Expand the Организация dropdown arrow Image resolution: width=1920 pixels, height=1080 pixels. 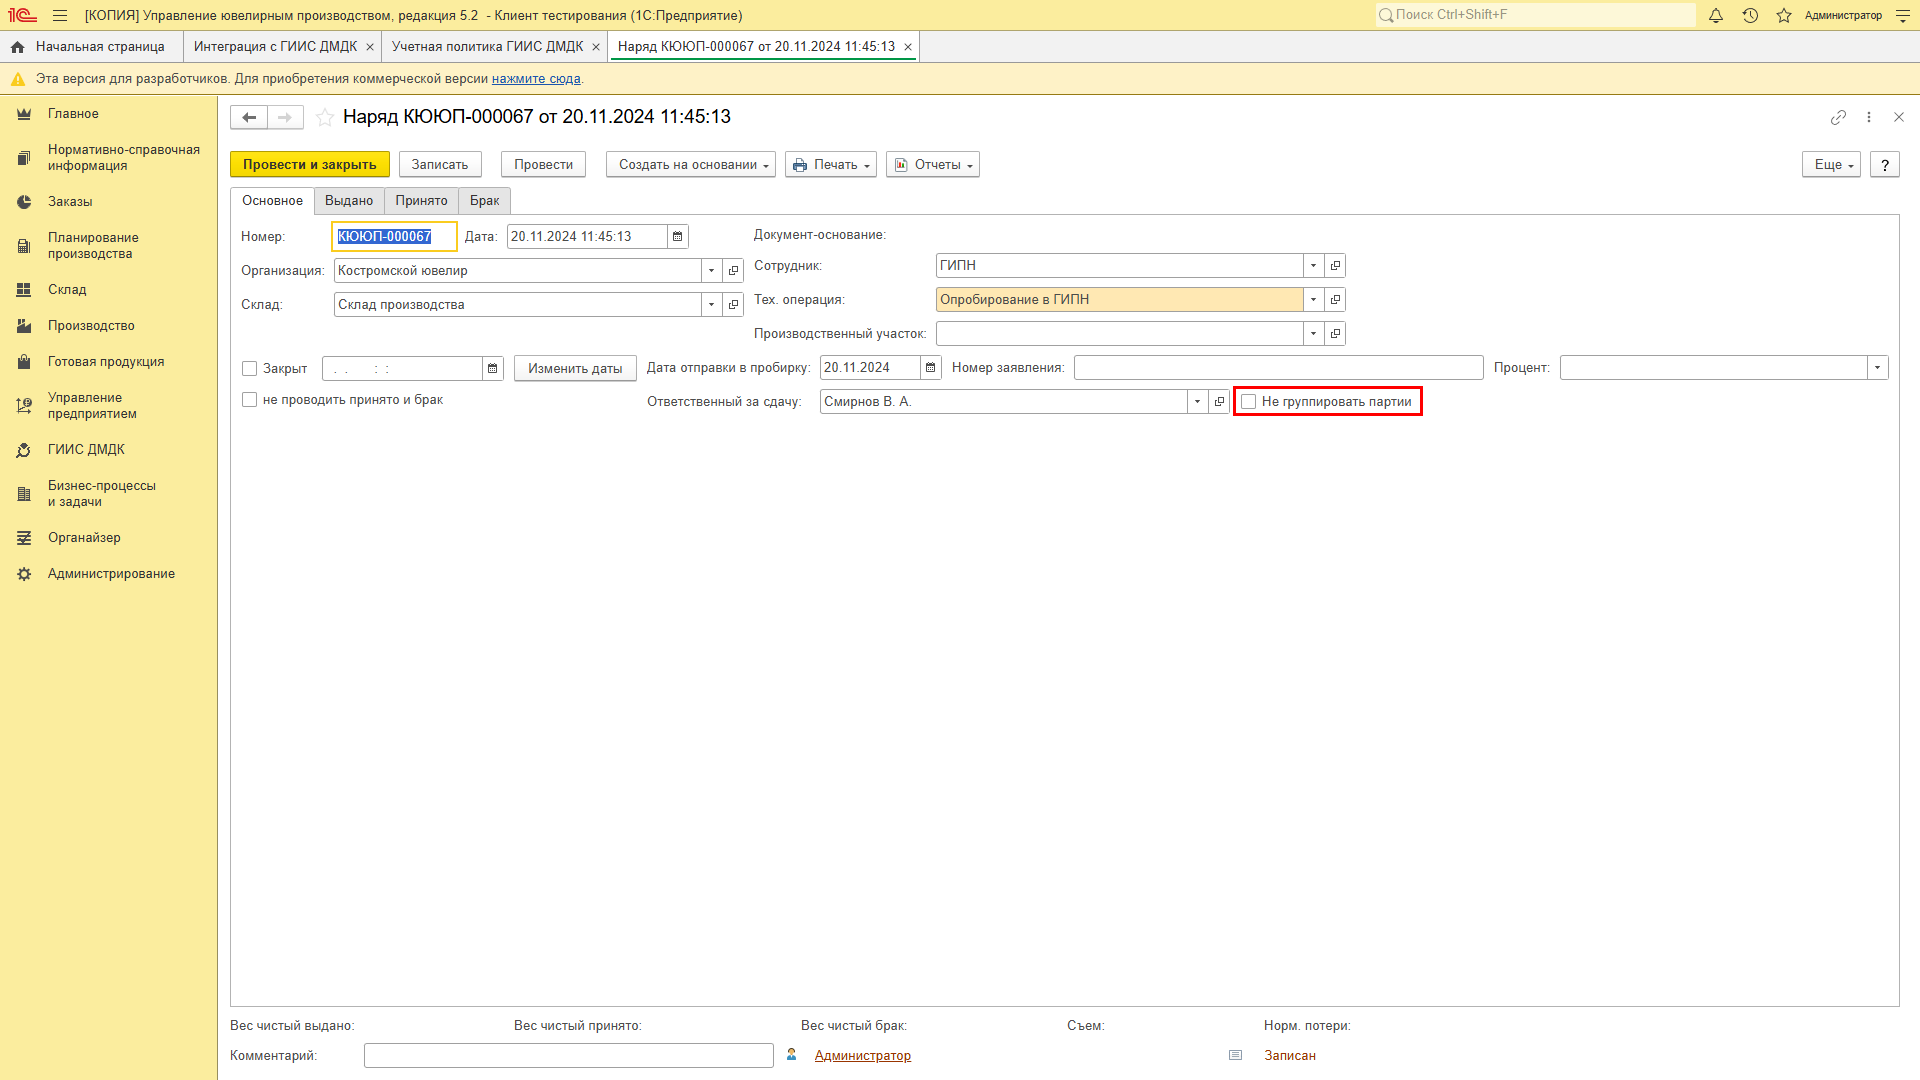coord(712,271)
